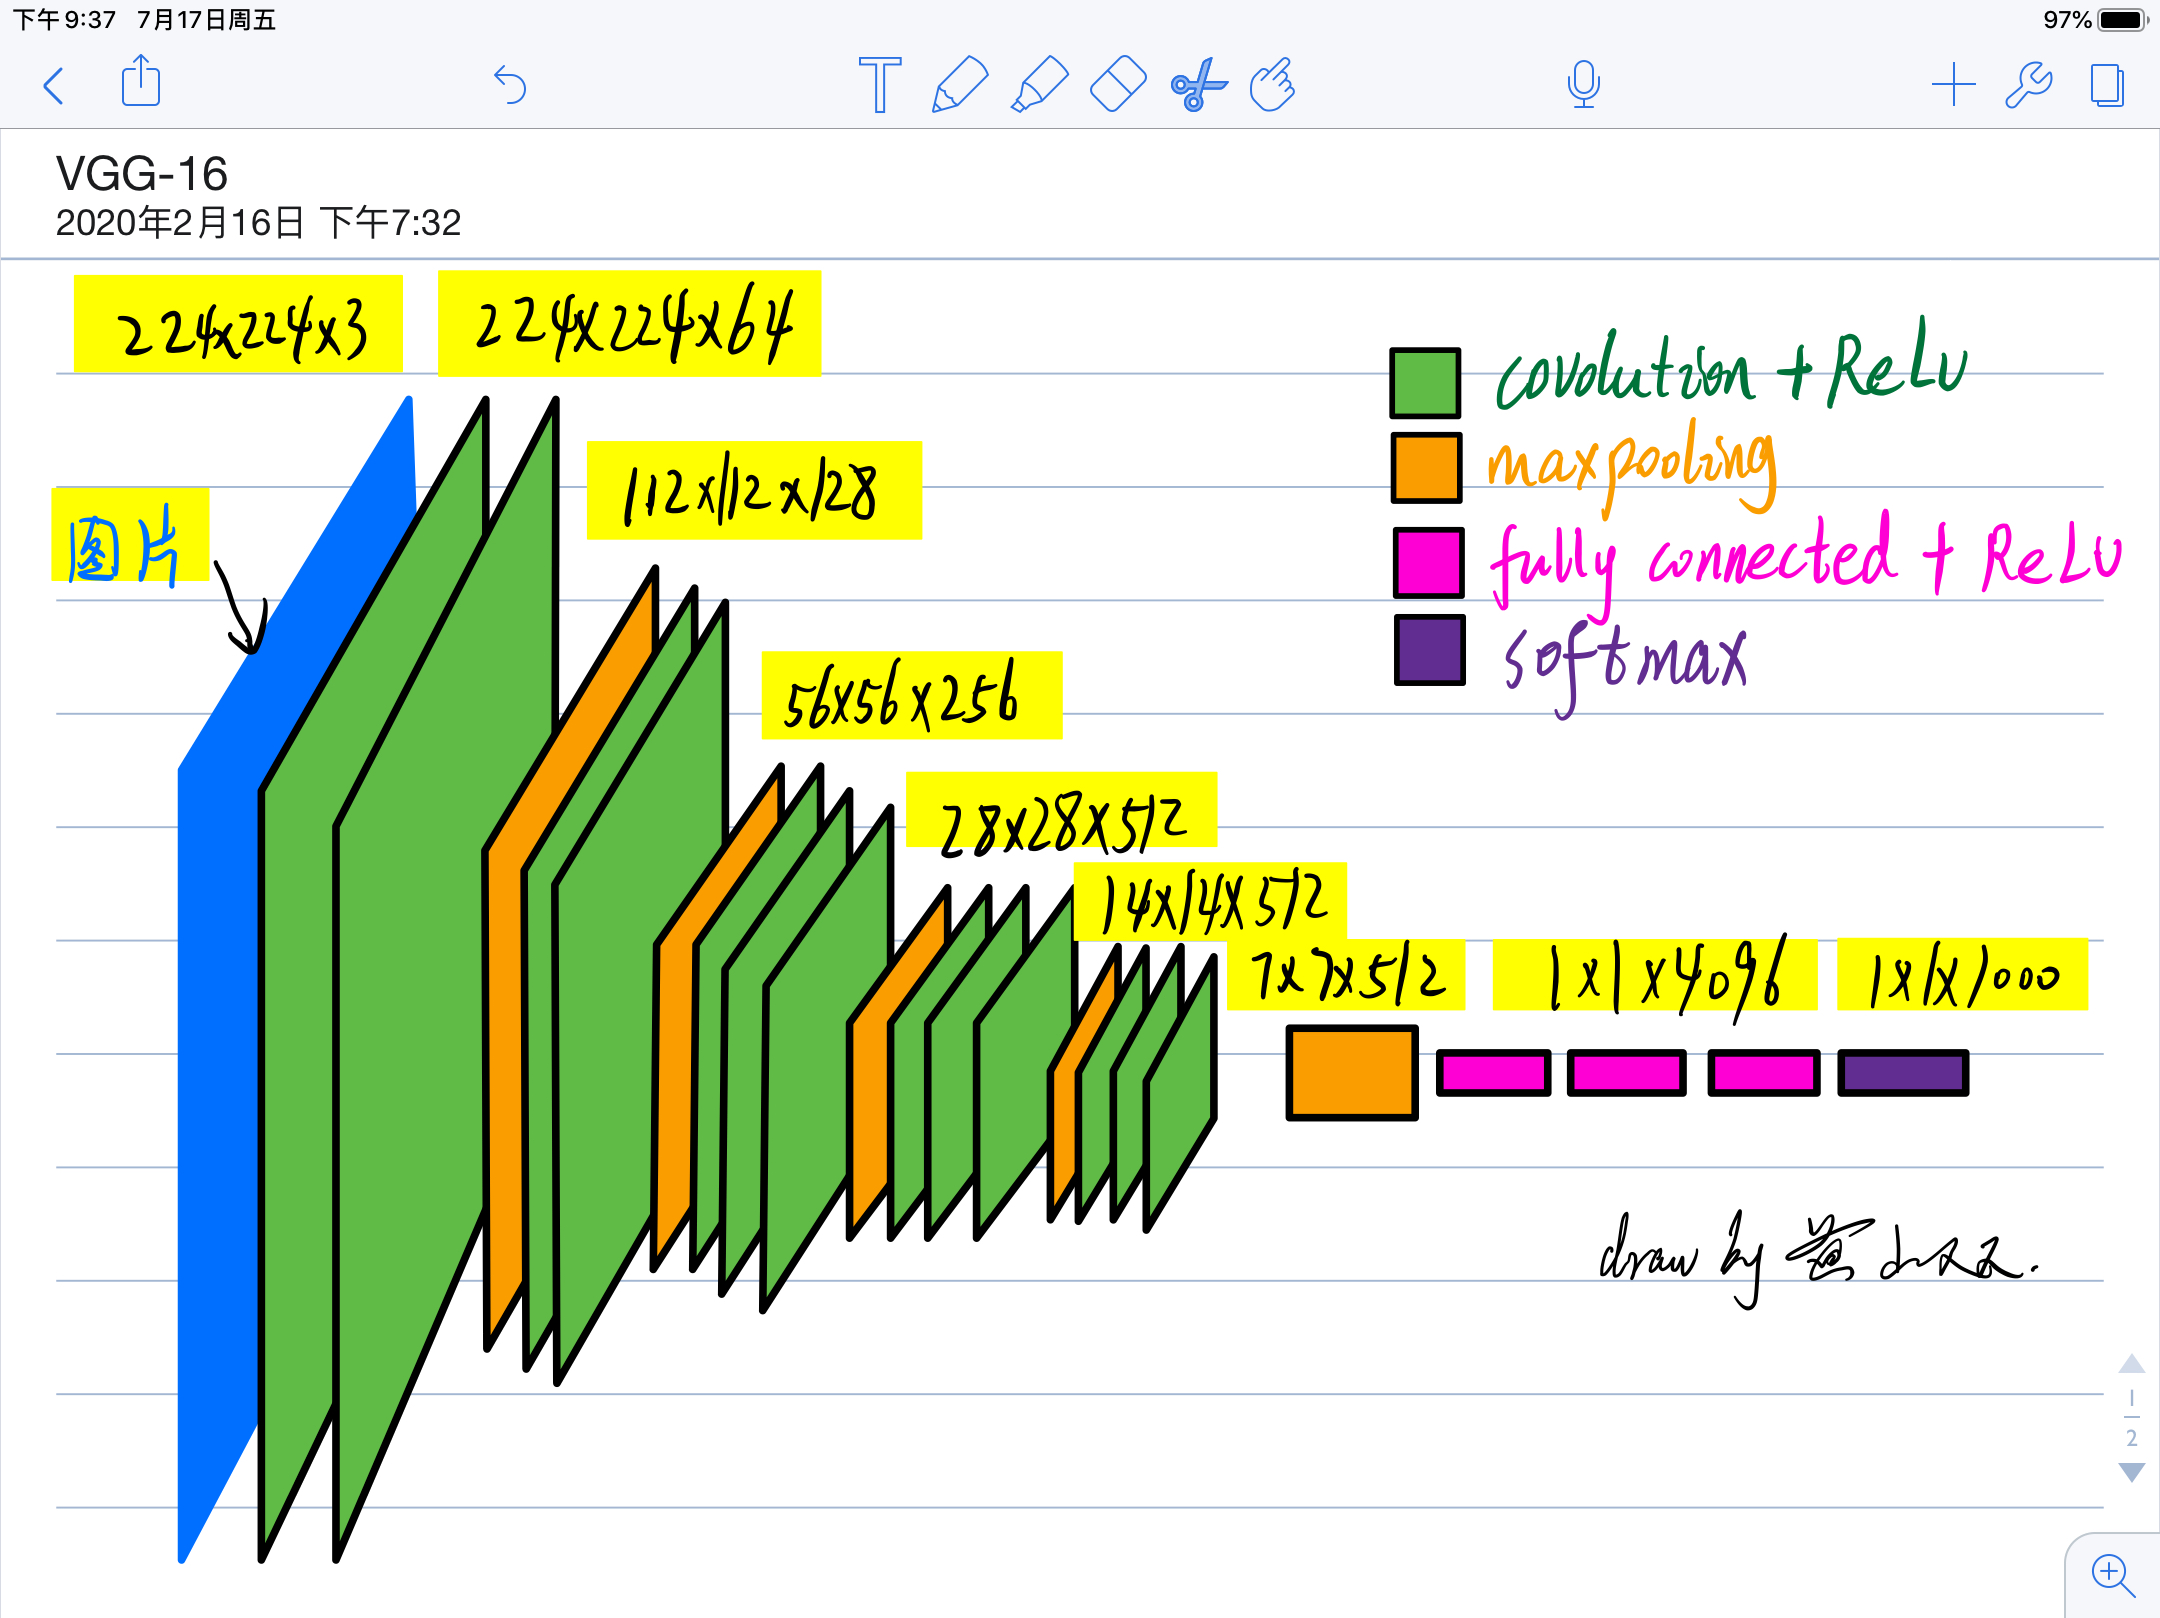Tap the purple softmax legend square
The height and width of the screenshot is (1618, 2160).
(1429, 650)
